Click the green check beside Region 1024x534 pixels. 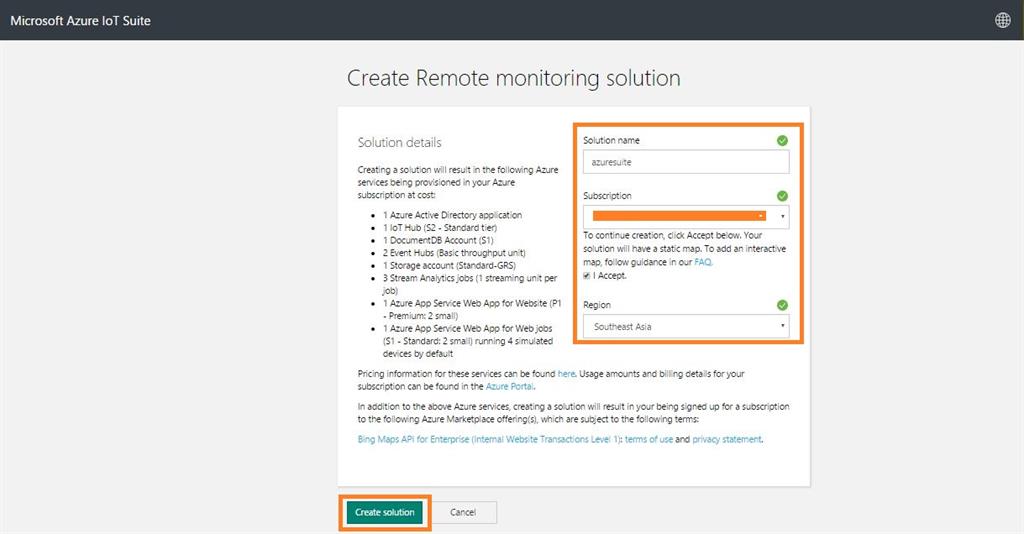coord(782,305)
